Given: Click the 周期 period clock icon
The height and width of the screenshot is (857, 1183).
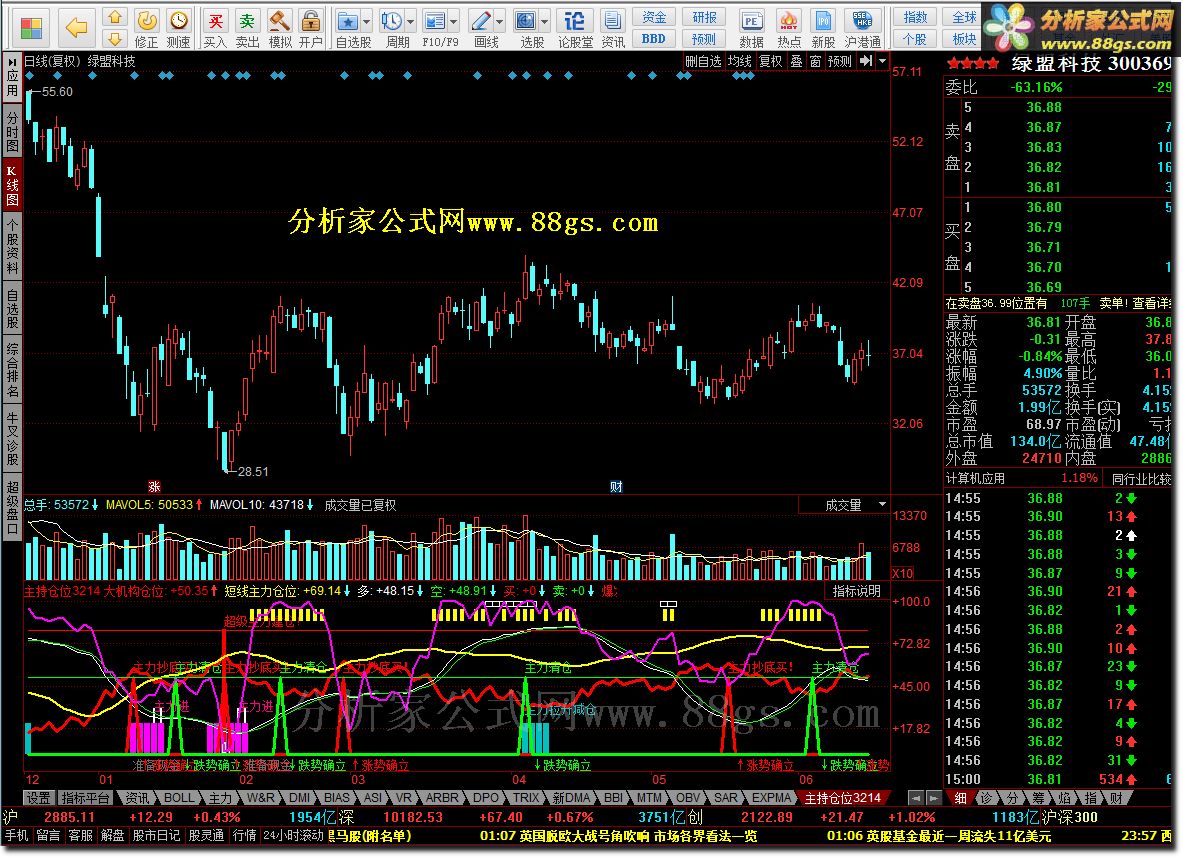Looking at the screenshot, I should pyautogui.click(x=392, y=21).
